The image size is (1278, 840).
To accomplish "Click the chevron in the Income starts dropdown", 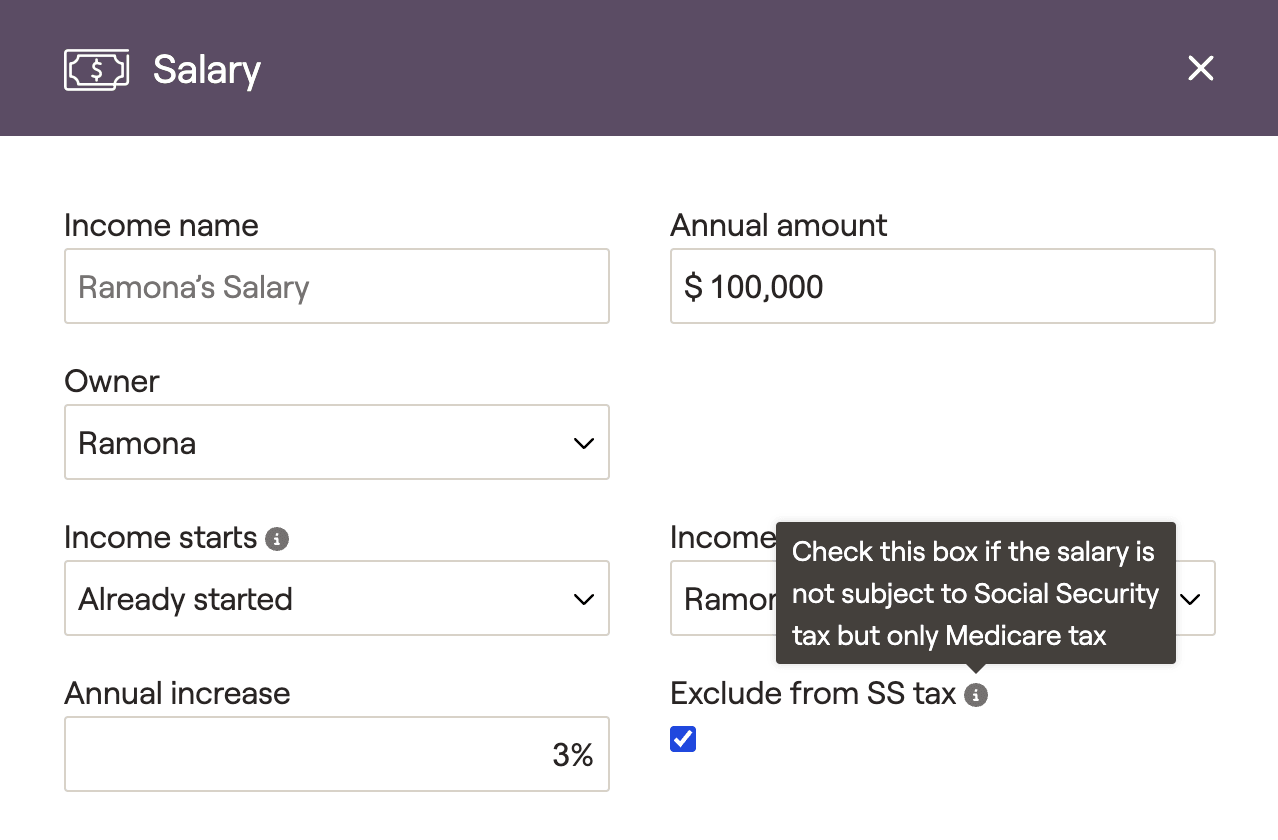I will pyautogui.click(x=584, y=599).
